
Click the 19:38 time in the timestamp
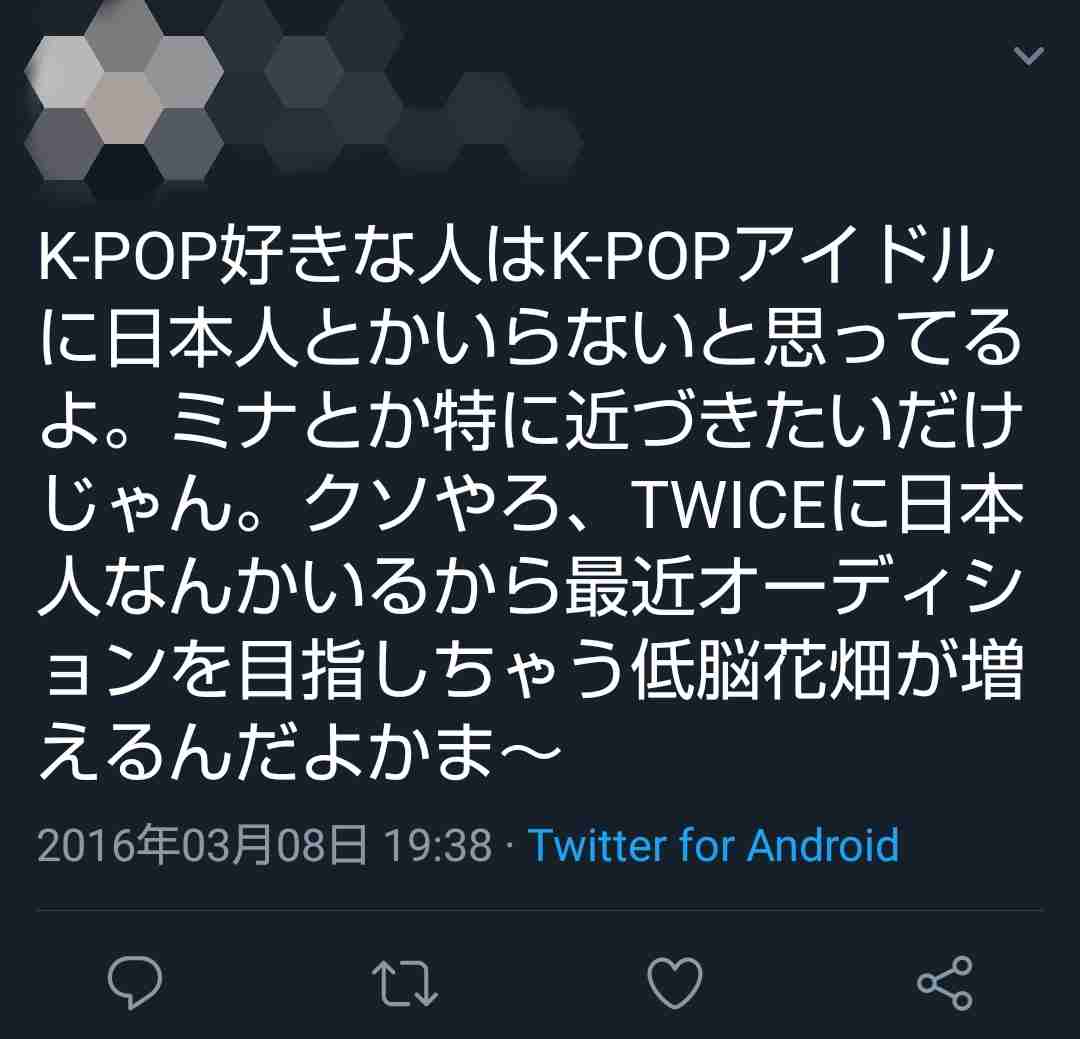(438, 845)
